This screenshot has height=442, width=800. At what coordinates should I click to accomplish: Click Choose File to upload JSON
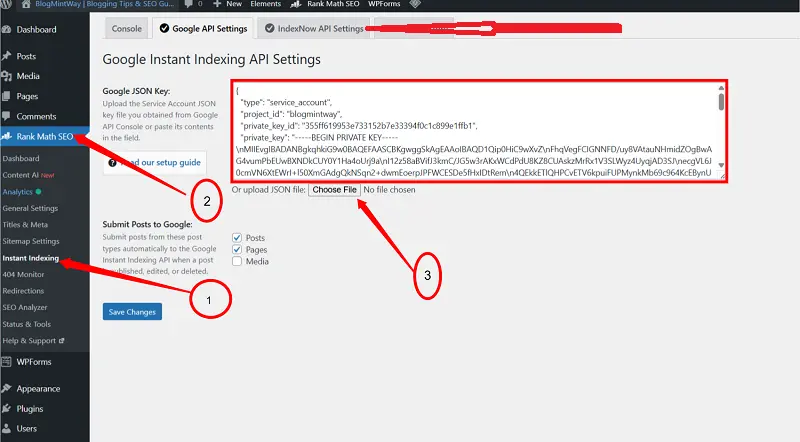333,189
